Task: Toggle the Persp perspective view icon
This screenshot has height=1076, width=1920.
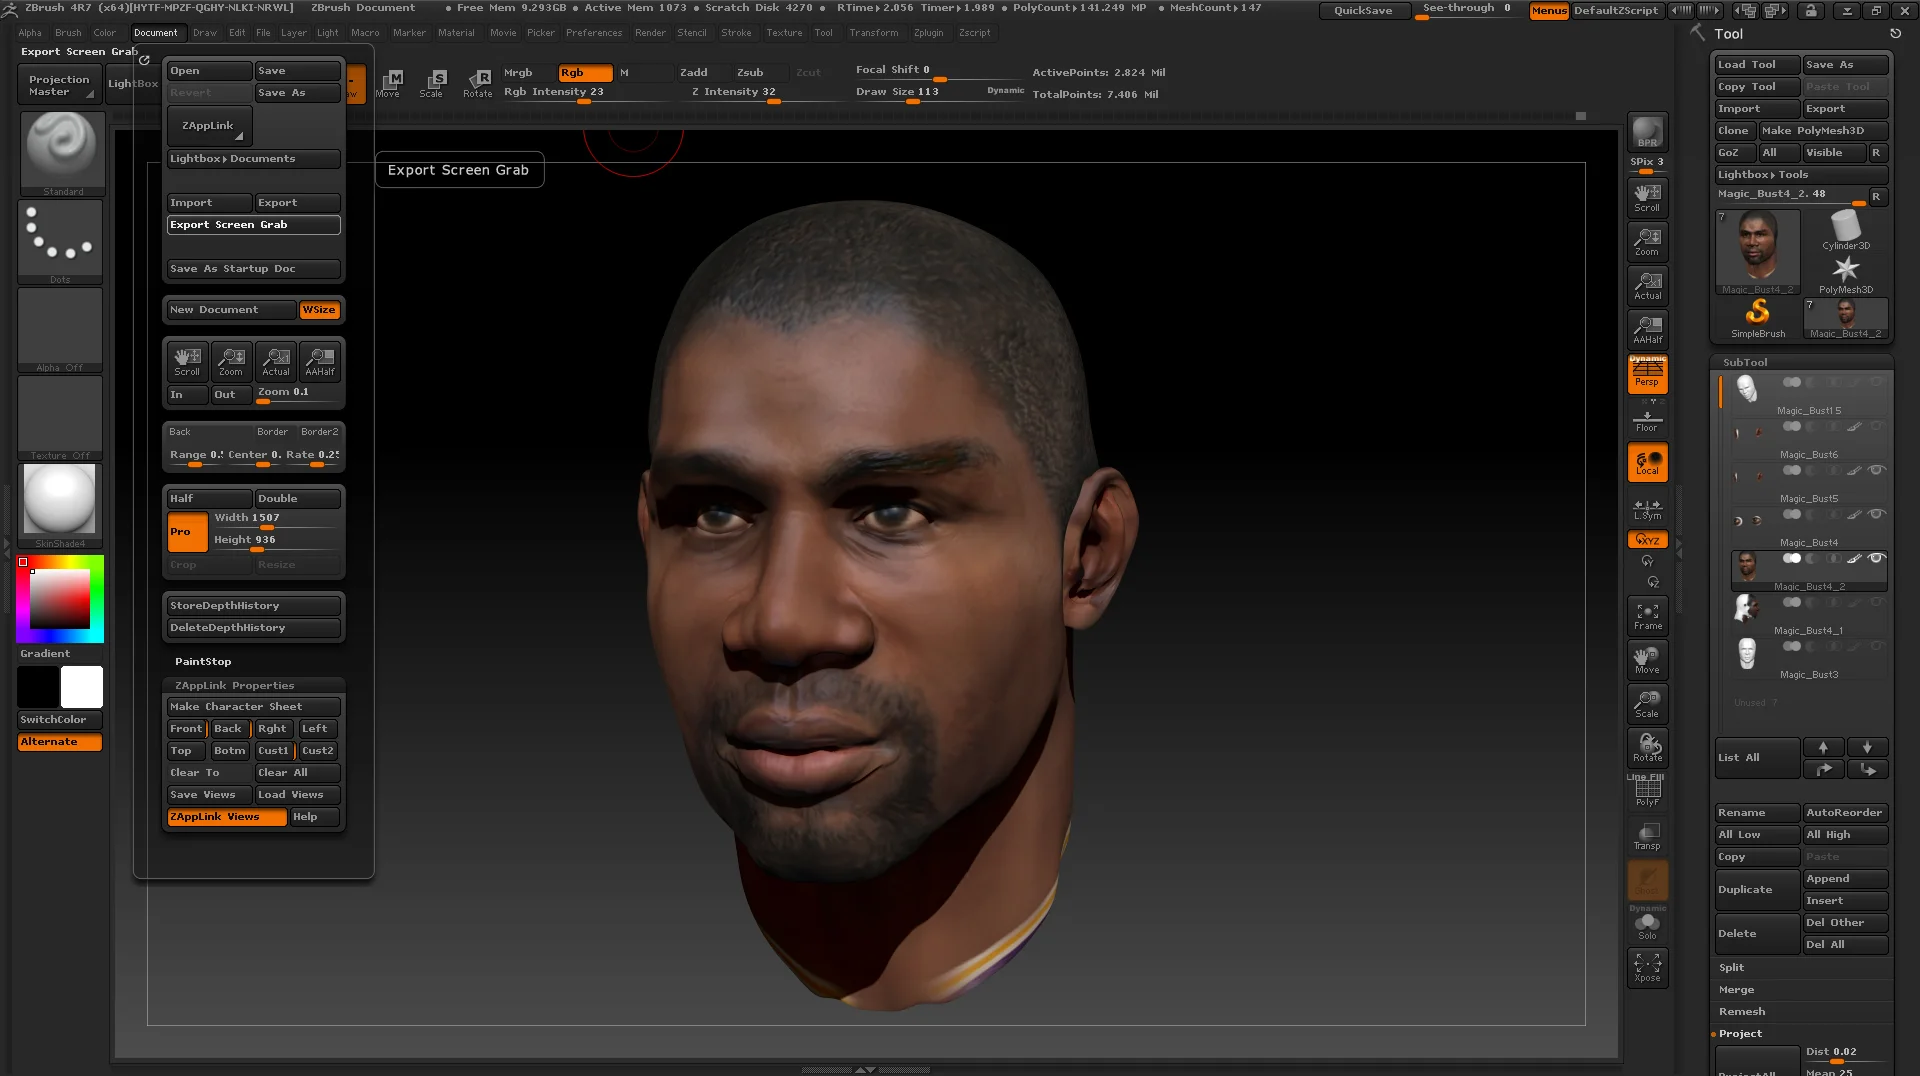Action: [1647, 375]
